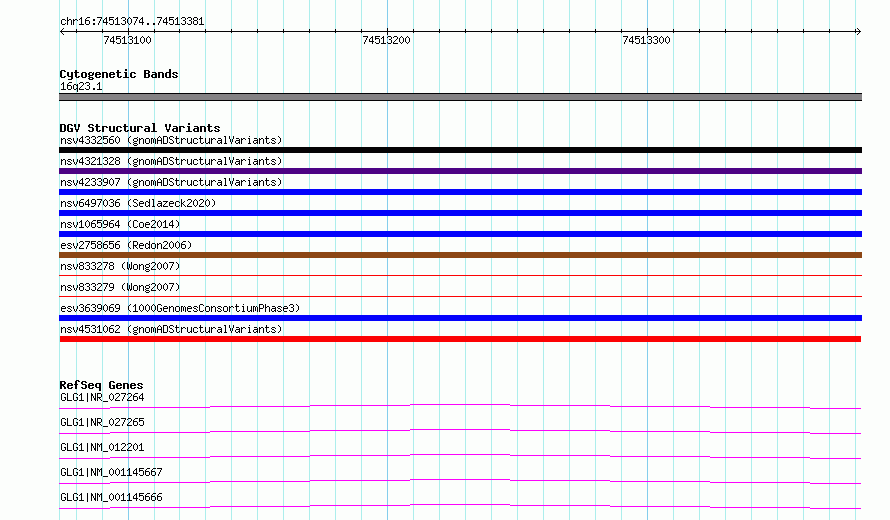Click the esv2758656 (Redon2006) label
The image size is (890, 520).
tap(126, 245)
